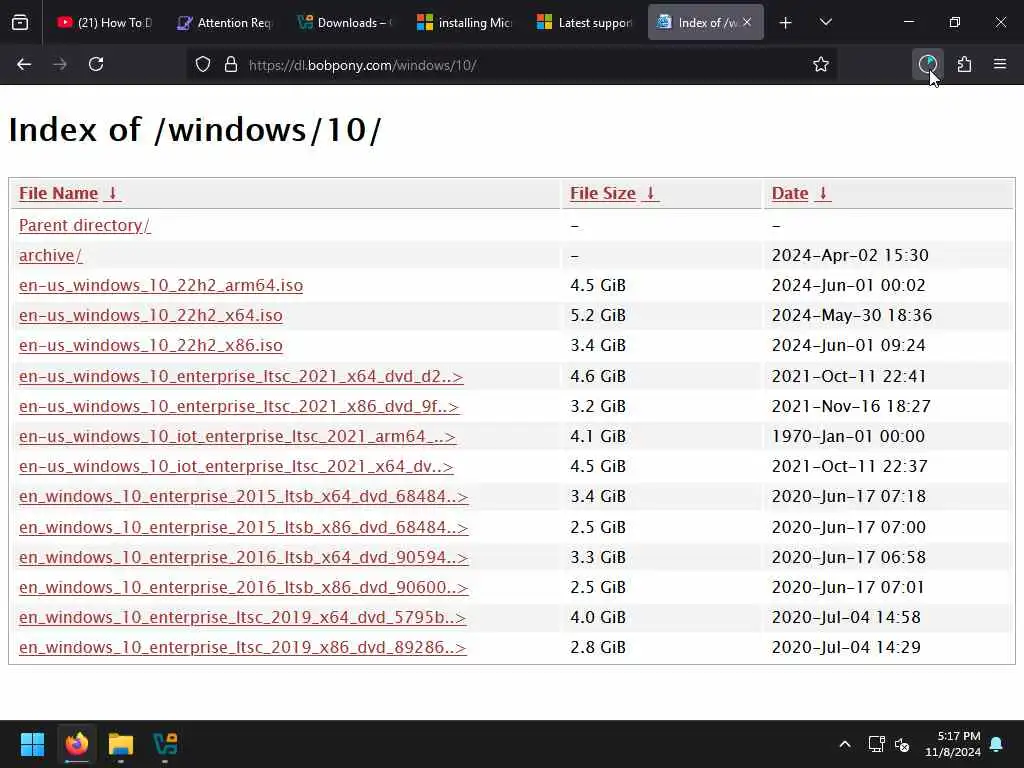Open the Extensions puzzle icon
Screen dimensions: 1024x768
click(x=964, y=65)
